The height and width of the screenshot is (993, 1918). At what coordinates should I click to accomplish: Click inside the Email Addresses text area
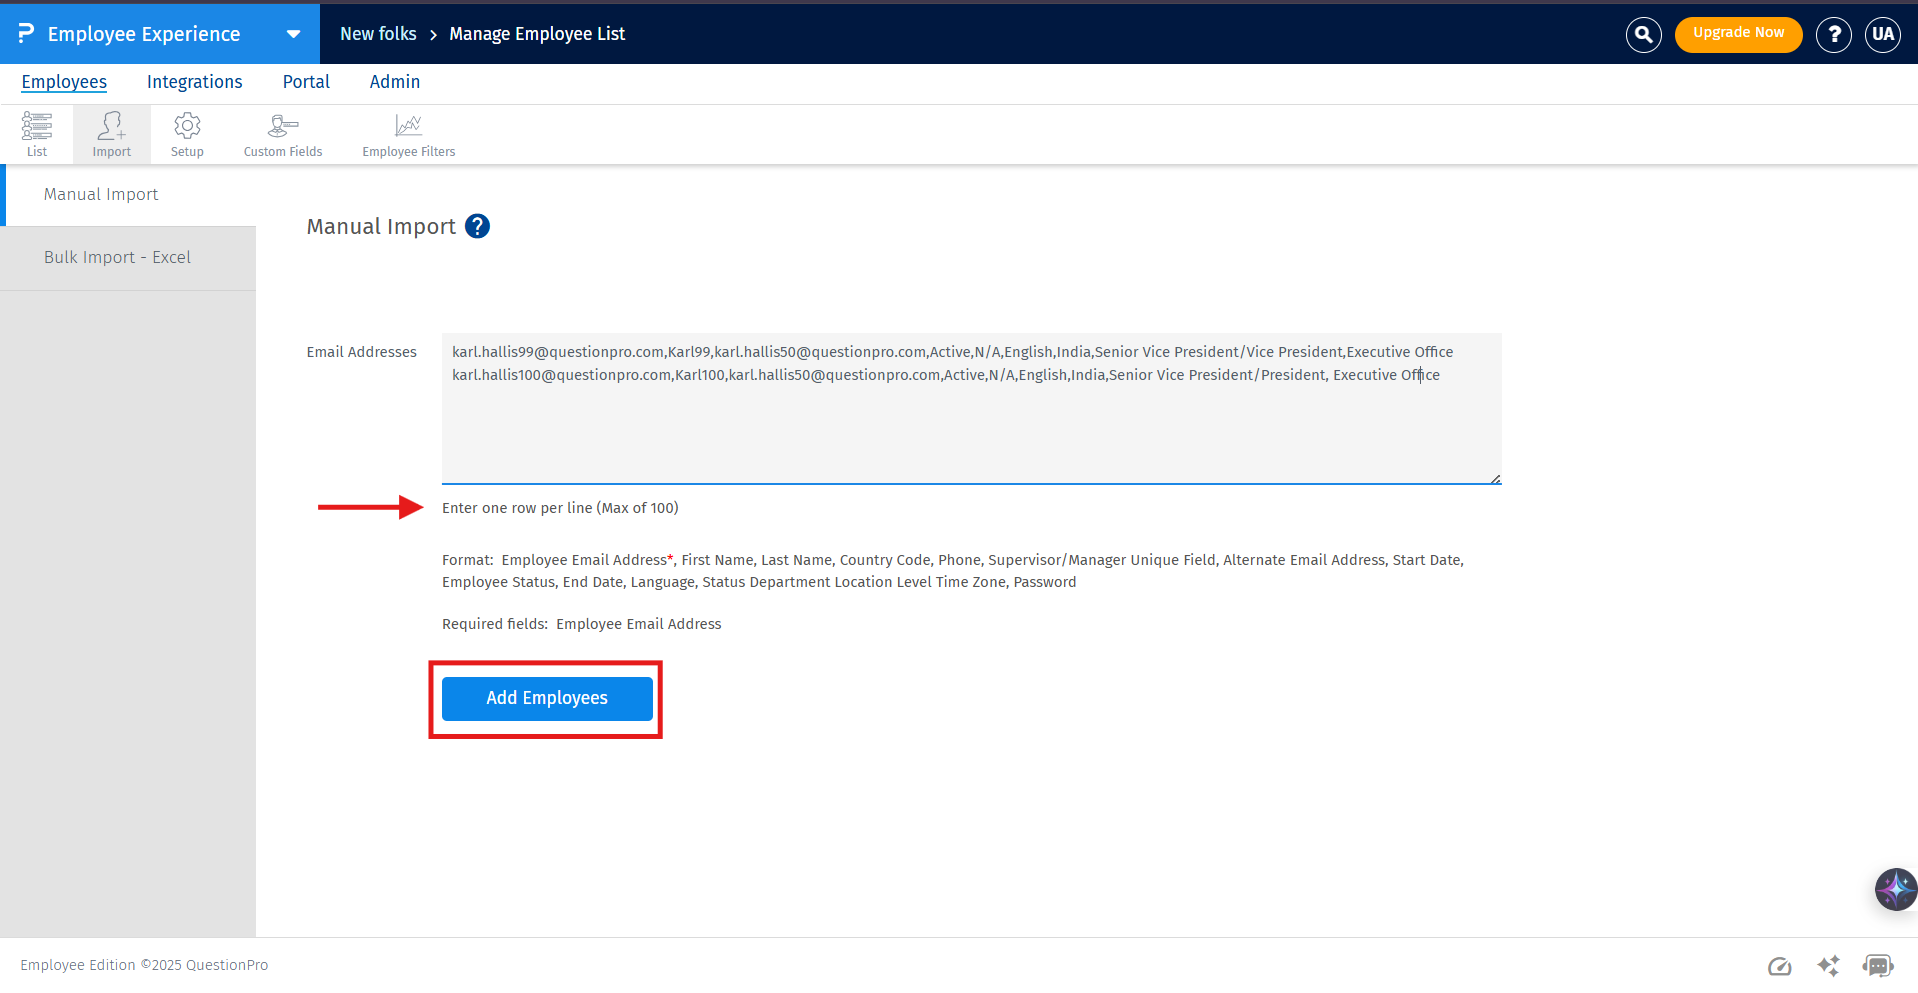pyautogui.click(x=971, y=408)
